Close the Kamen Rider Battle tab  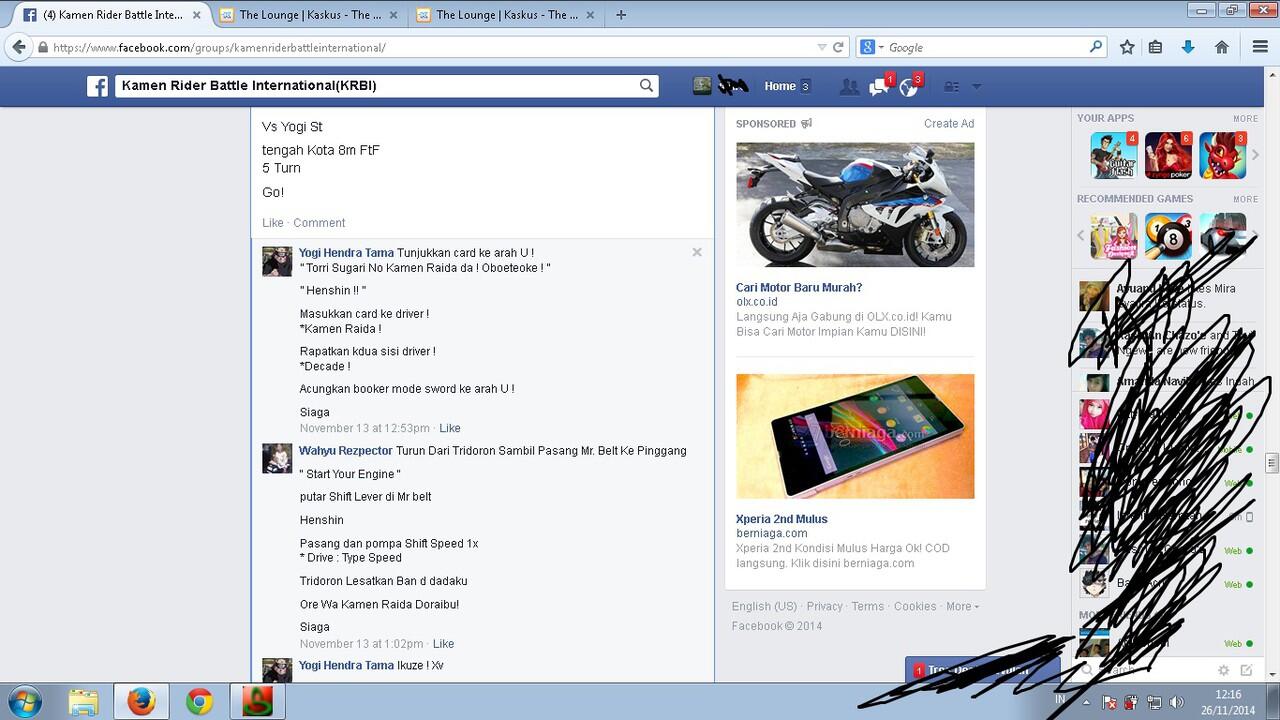tap(196, 15)
